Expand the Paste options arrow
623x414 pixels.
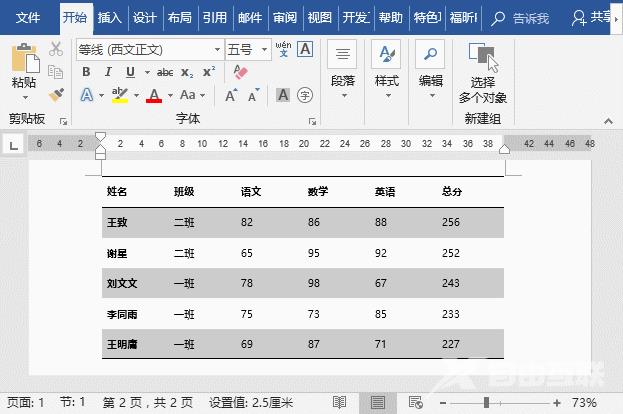[24, 99]
